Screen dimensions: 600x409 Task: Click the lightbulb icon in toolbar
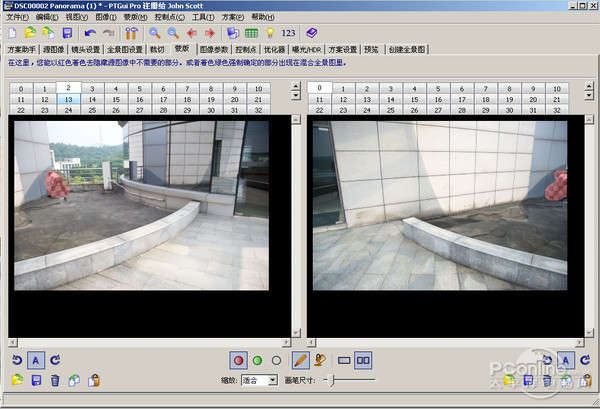tap(269, 33)
